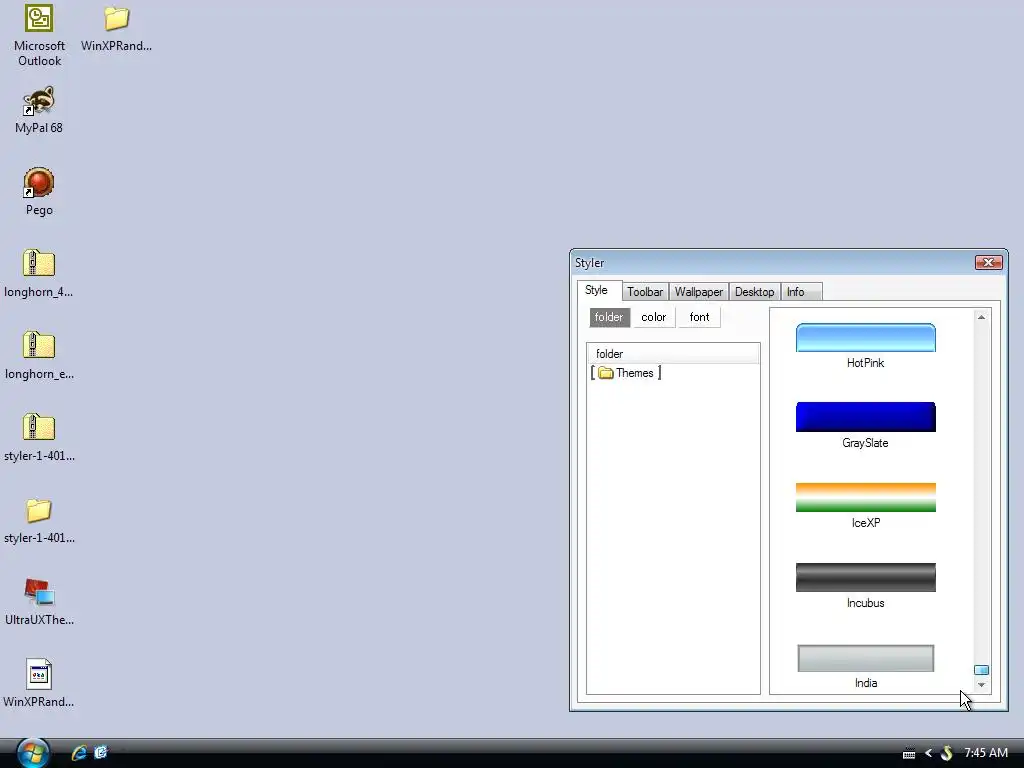1024x768 pixels.
Task: Click the HotPink label text
Action: [x=865, y=363]
